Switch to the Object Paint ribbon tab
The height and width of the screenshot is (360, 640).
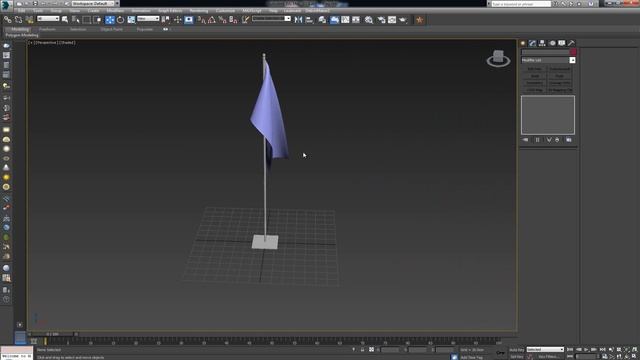111,29
